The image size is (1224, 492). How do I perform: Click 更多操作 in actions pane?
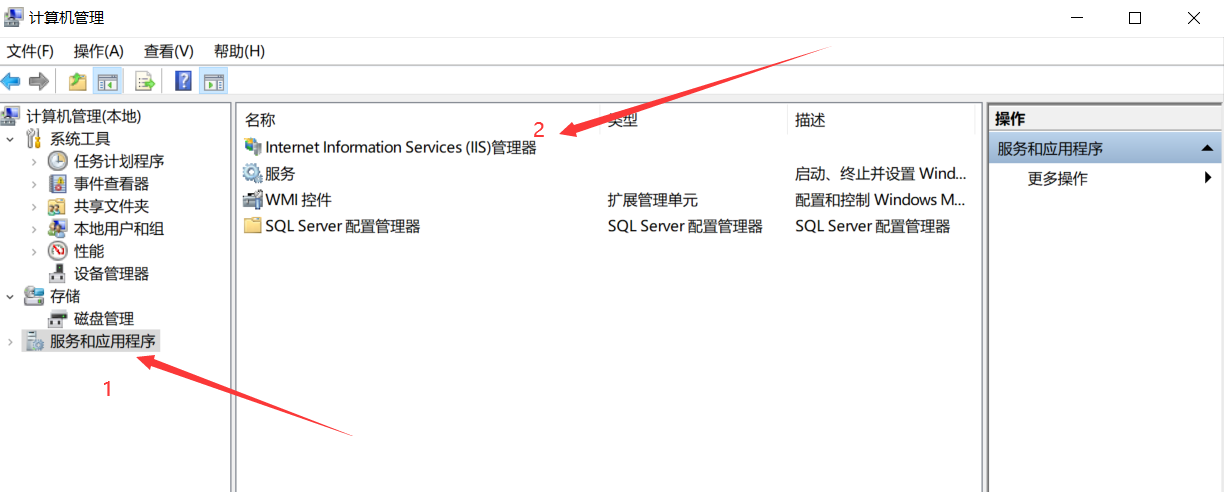click(1058, 179)
